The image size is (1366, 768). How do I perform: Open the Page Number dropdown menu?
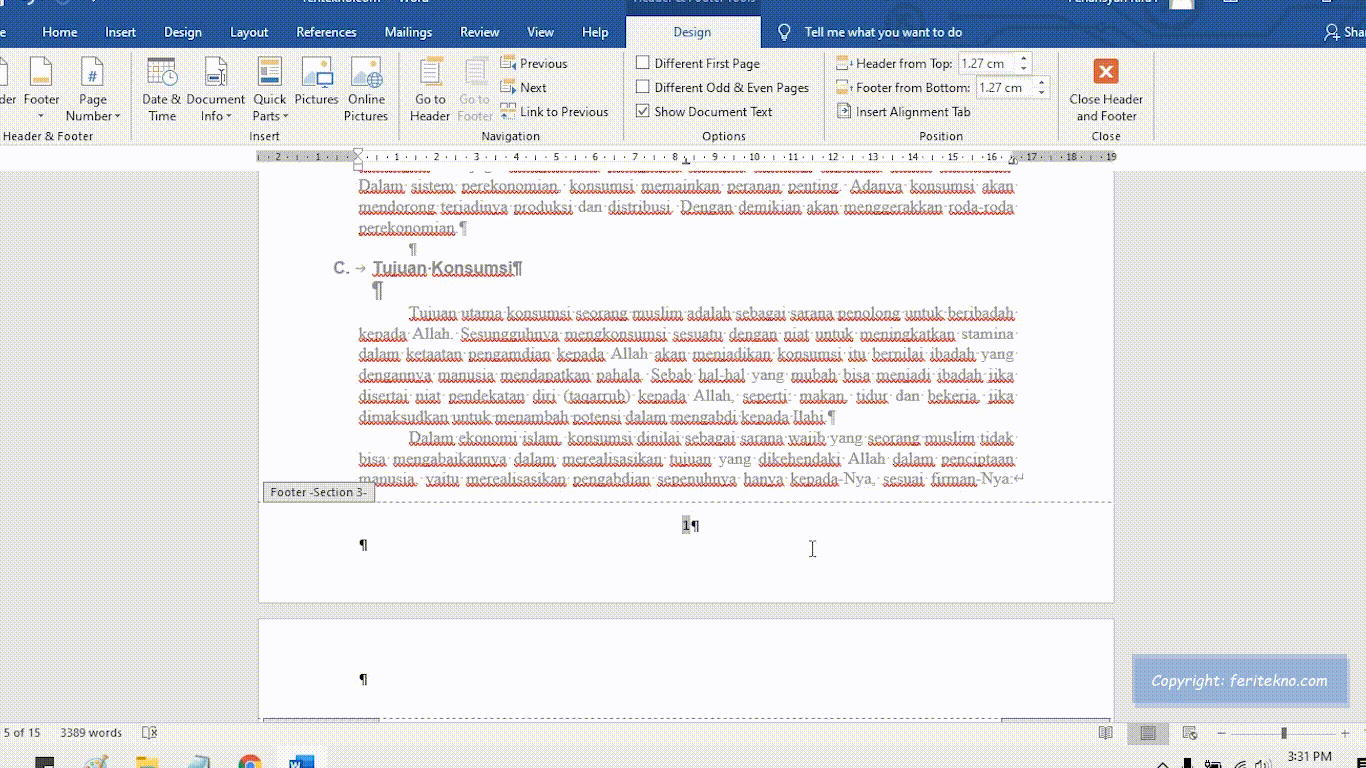pos(92,90)
